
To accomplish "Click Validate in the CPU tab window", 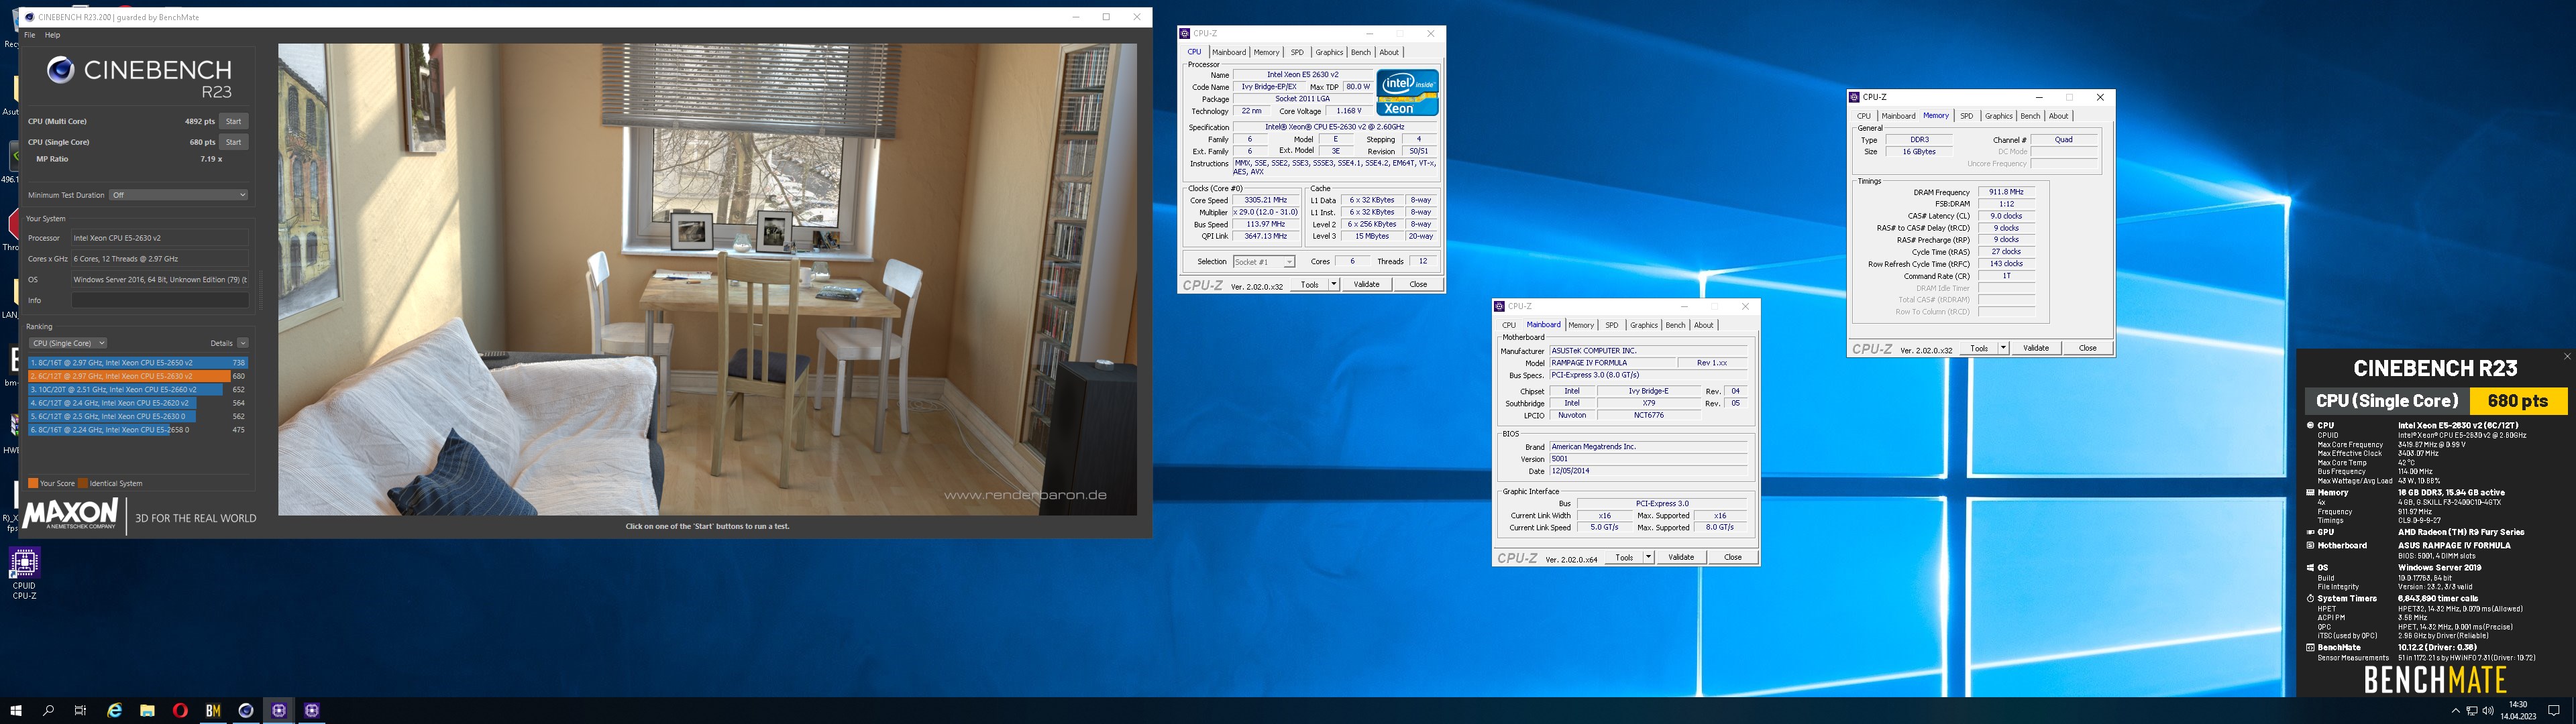I will pos(1366,285).
